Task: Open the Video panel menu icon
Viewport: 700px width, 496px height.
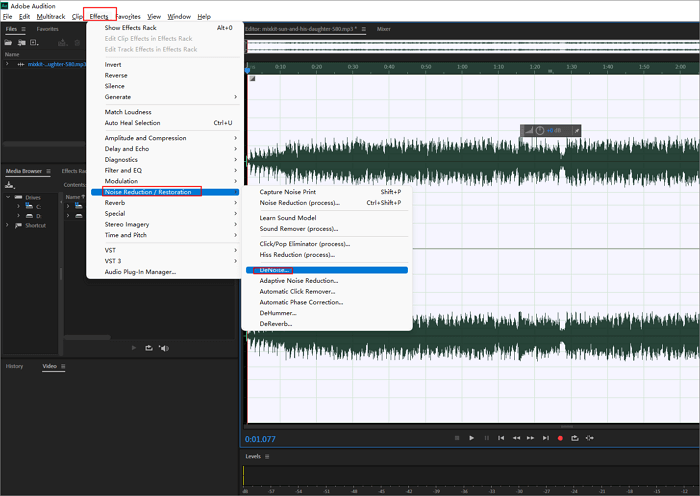Action: pos(63,366)
